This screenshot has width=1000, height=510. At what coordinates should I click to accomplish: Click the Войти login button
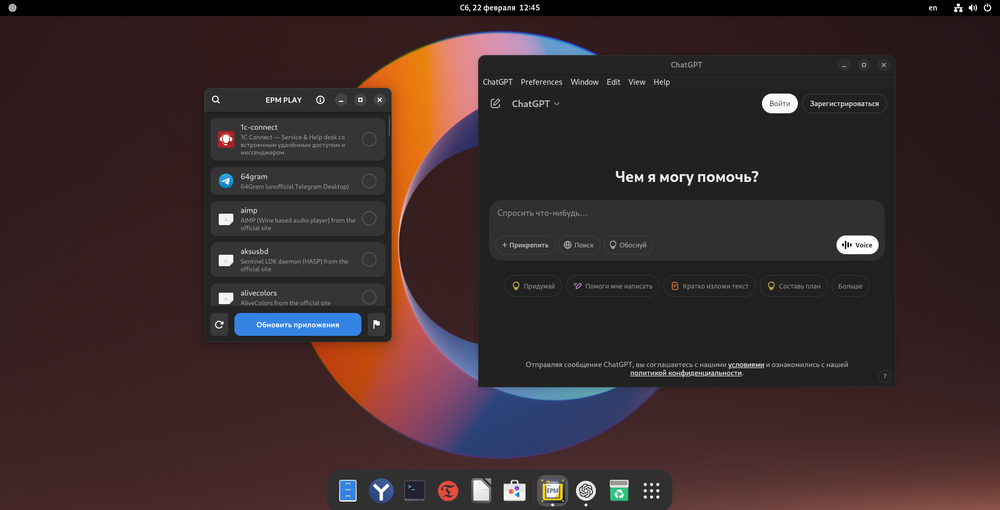[779, 104]
